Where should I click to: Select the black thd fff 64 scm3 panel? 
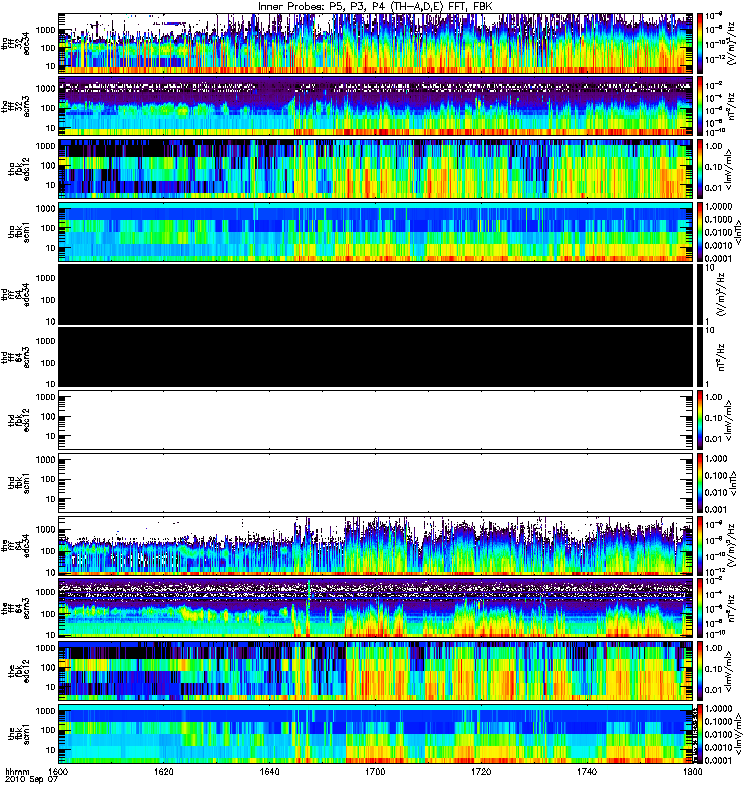[x=375, y=357]
